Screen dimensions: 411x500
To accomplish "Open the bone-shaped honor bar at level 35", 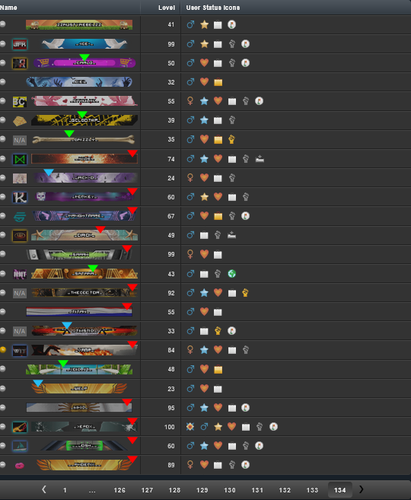I will (x=83, y=139).
